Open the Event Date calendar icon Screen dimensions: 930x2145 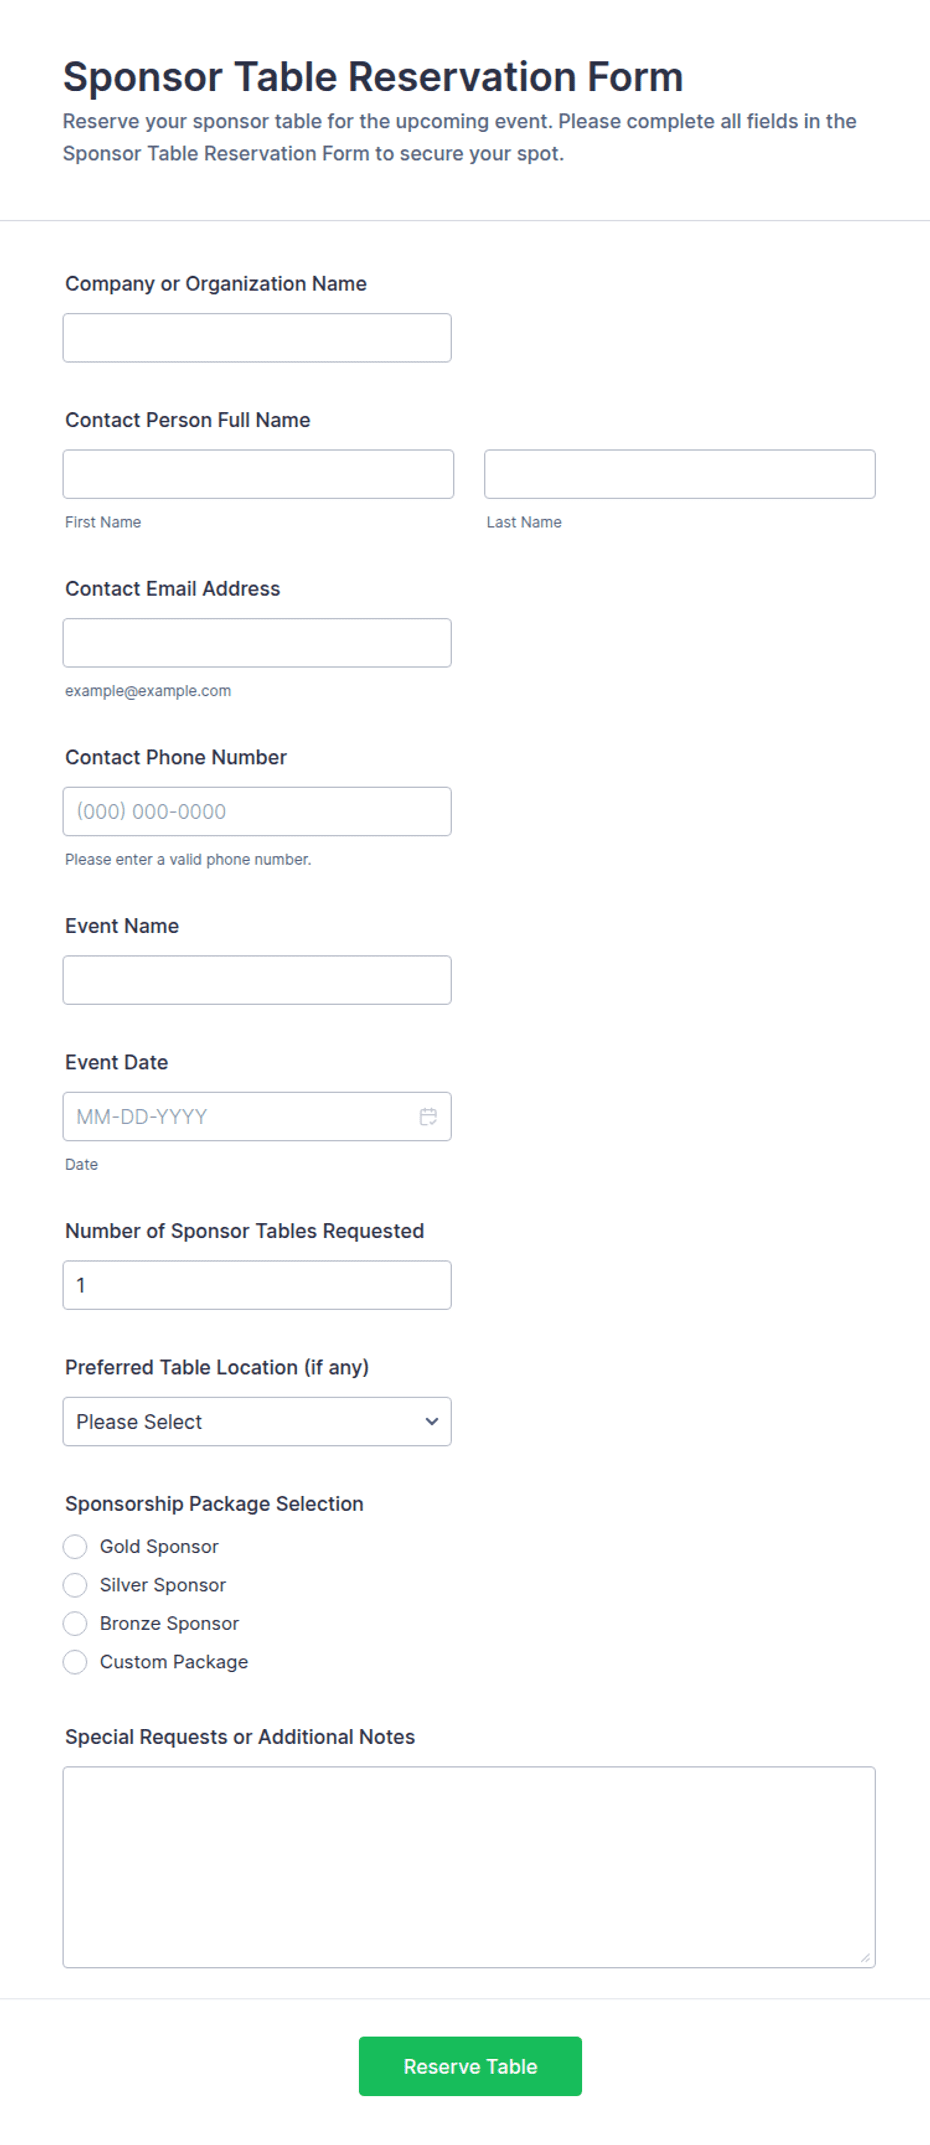pyautogui.click(x=428, y=1116)
